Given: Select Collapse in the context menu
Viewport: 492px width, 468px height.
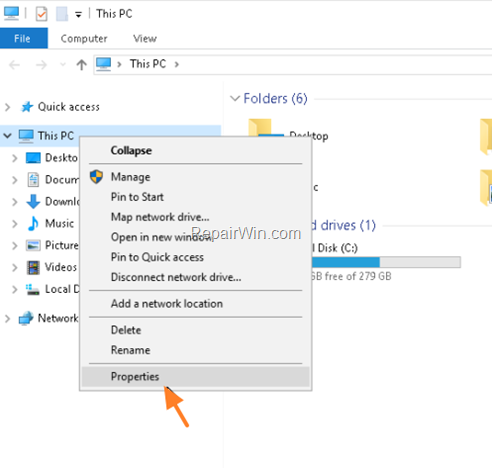Looking at the screenshot, I should (x=195, y=150).
